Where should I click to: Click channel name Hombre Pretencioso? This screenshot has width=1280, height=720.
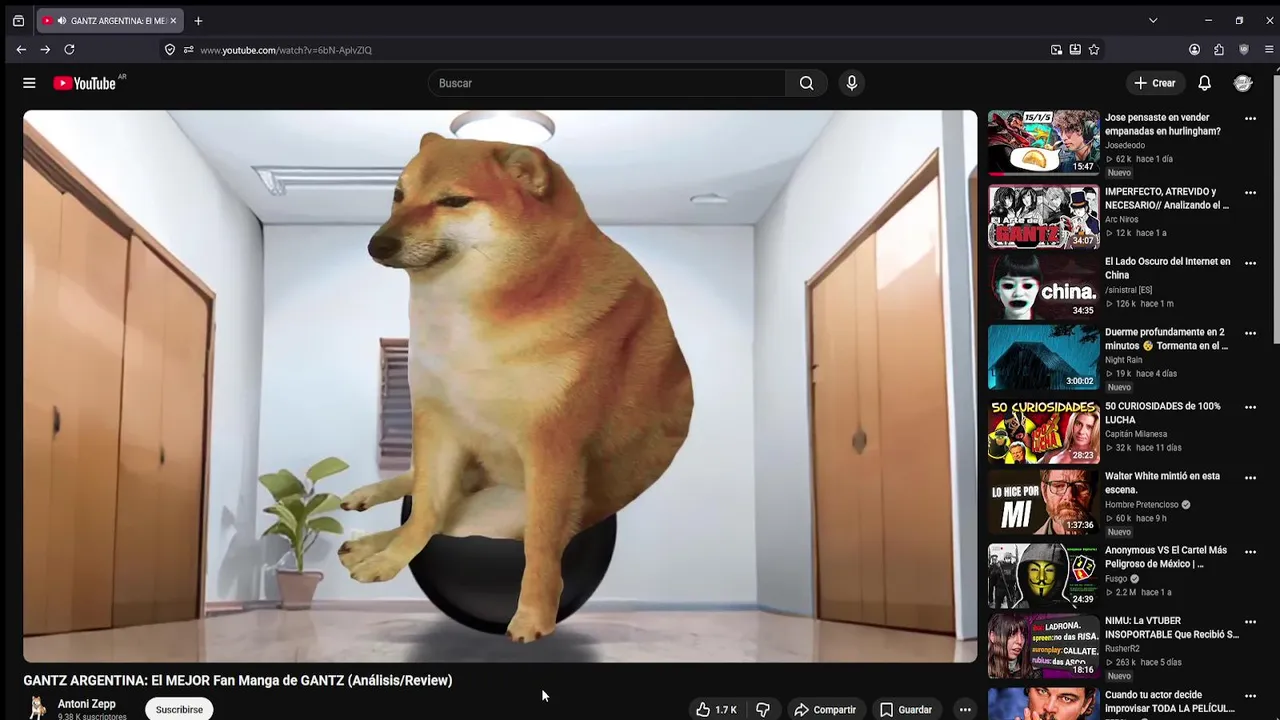pos(1142,505)
